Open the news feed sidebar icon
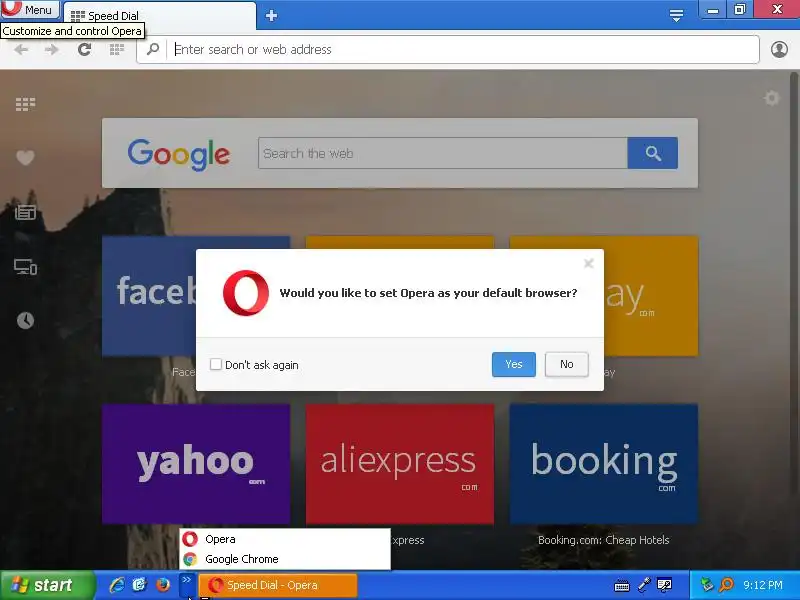800x600 pixels. pyautogui.click(x=26, y=212)
